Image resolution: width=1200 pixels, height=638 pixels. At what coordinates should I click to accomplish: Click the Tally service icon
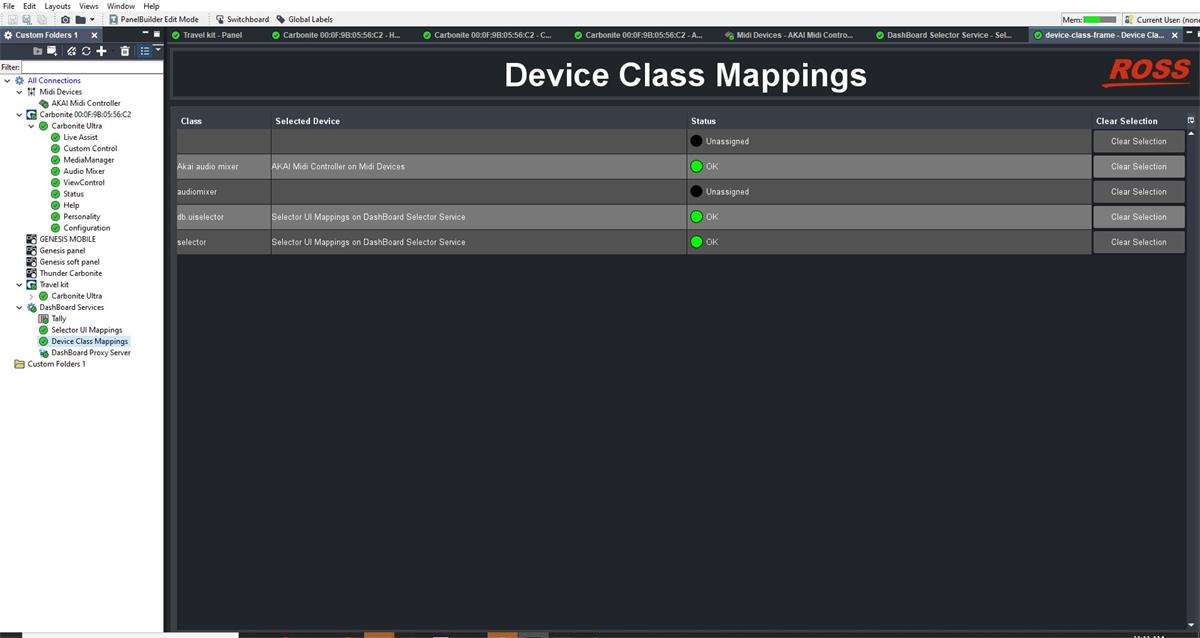click(44, 319)
